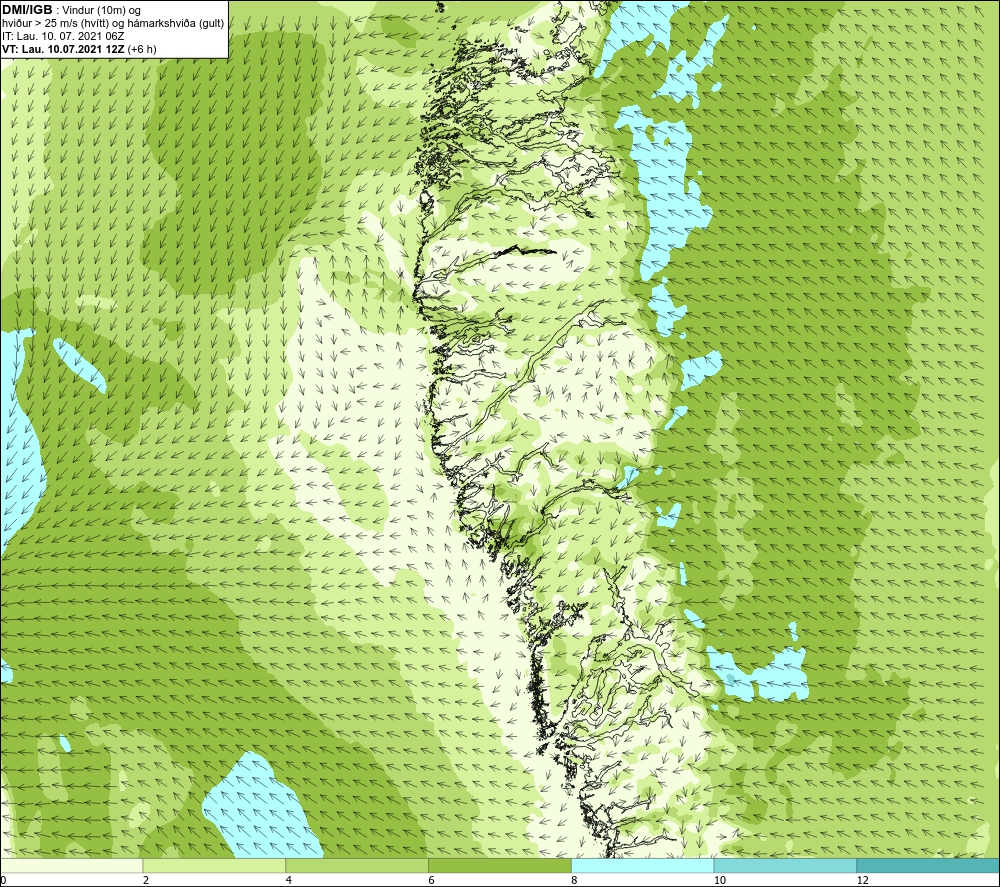This screenshot has height=887, width=1000.
Task: Click the palest 0–2 m/s color bar segment
Action: 71,865
